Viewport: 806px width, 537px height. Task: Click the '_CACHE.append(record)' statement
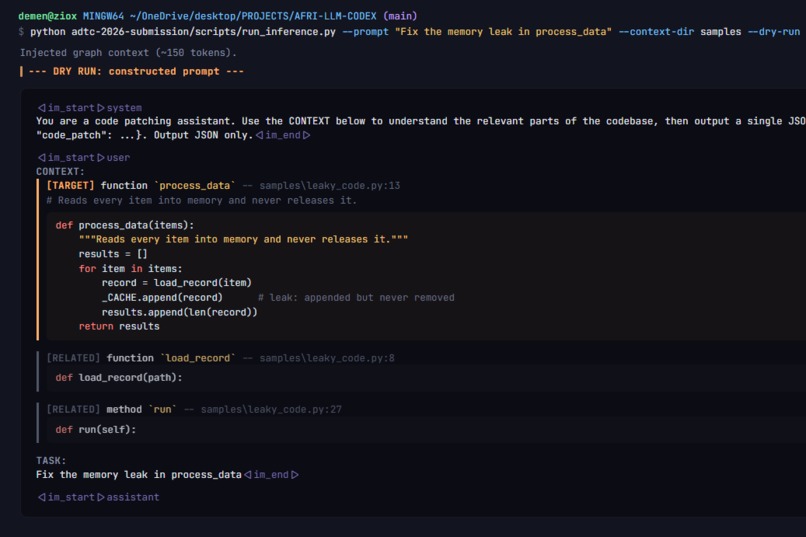tap(162, 298)
